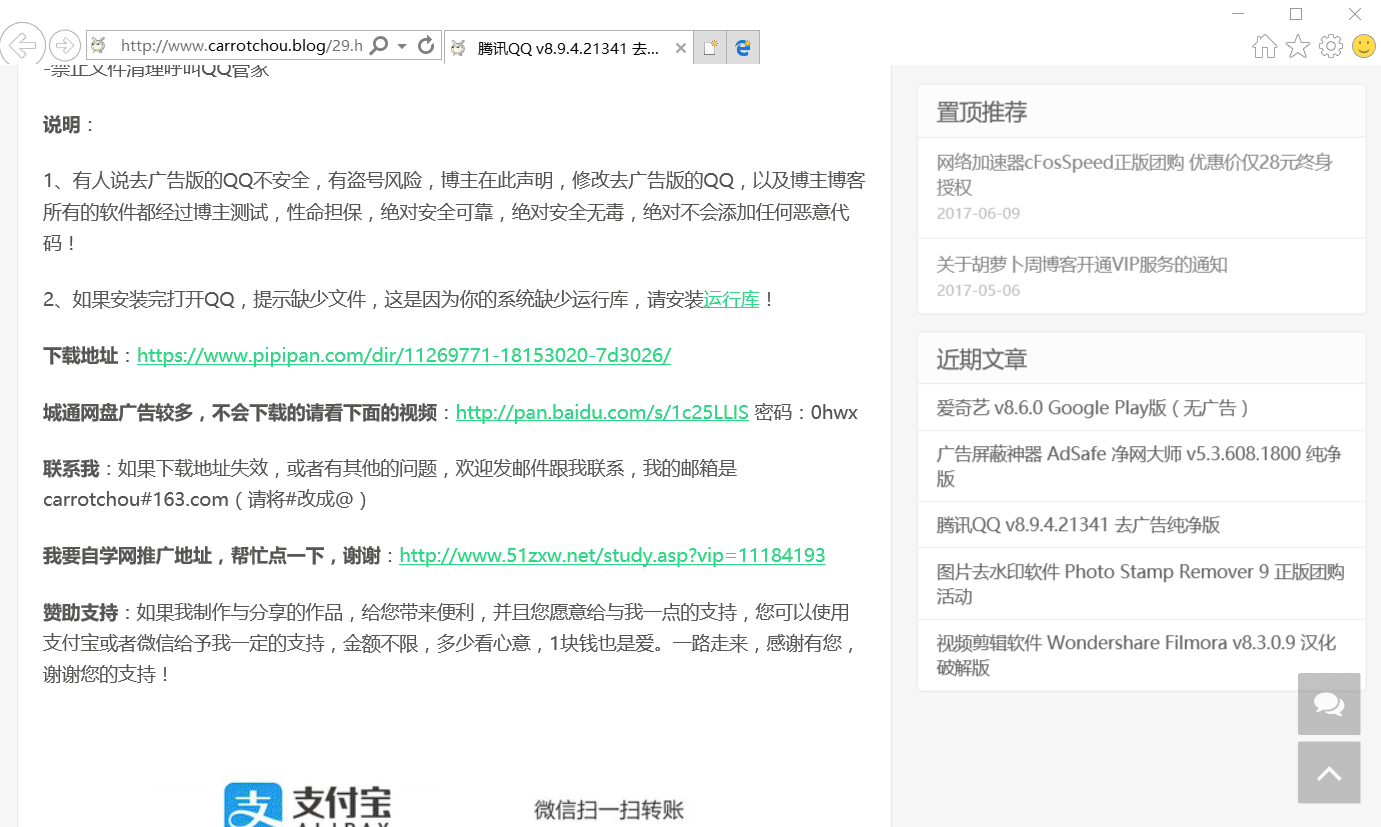Click the browser Back arrow button
The width and height of the screenshot is (1381, 827).
[x=23, y=45]
